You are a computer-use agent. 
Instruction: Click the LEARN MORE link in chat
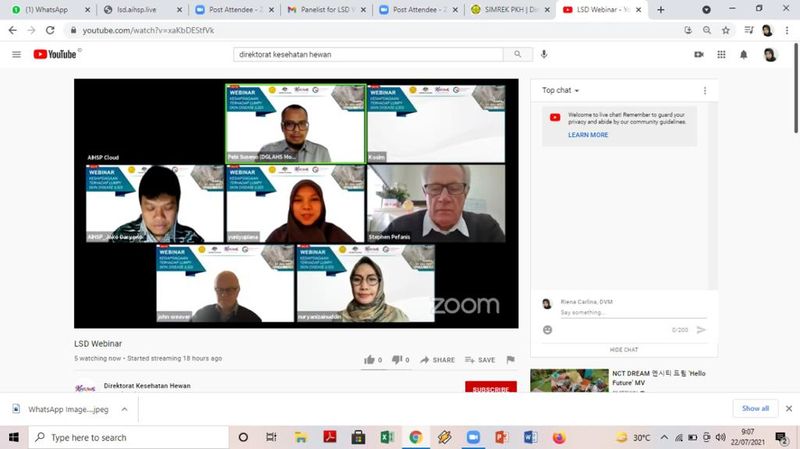[x=588, y=135]
